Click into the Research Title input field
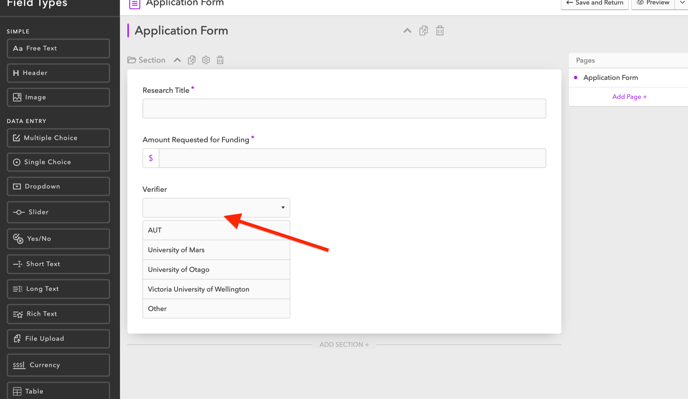 [x=344, y=108]
